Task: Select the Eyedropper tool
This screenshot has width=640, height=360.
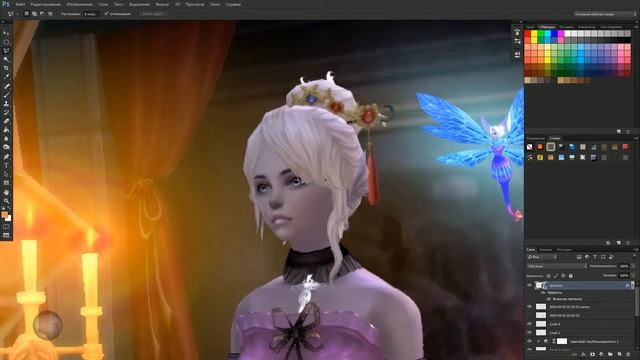Action: [6, 77]
